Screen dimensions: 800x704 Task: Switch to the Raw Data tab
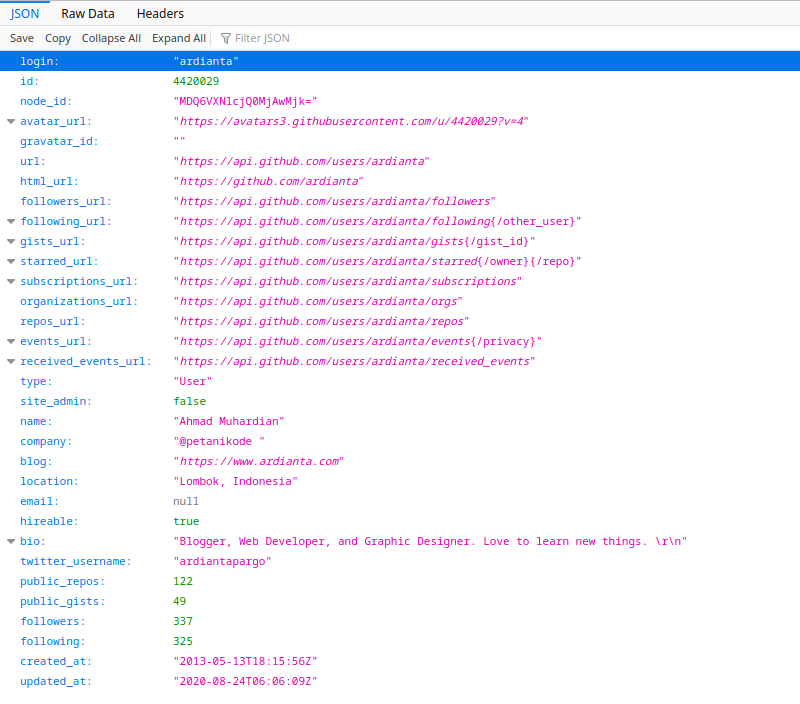pyautogui.click(x=87, y=13)
